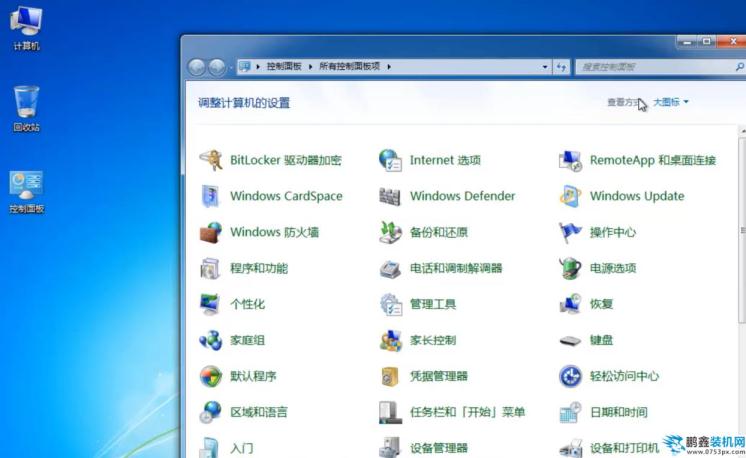Double-check 回收站 desktop icon by selecting it

point(27,105)
